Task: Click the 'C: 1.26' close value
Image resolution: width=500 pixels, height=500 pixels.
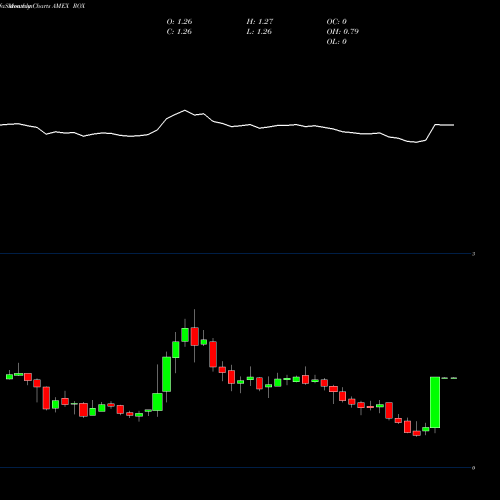Action: click(179, 32)
